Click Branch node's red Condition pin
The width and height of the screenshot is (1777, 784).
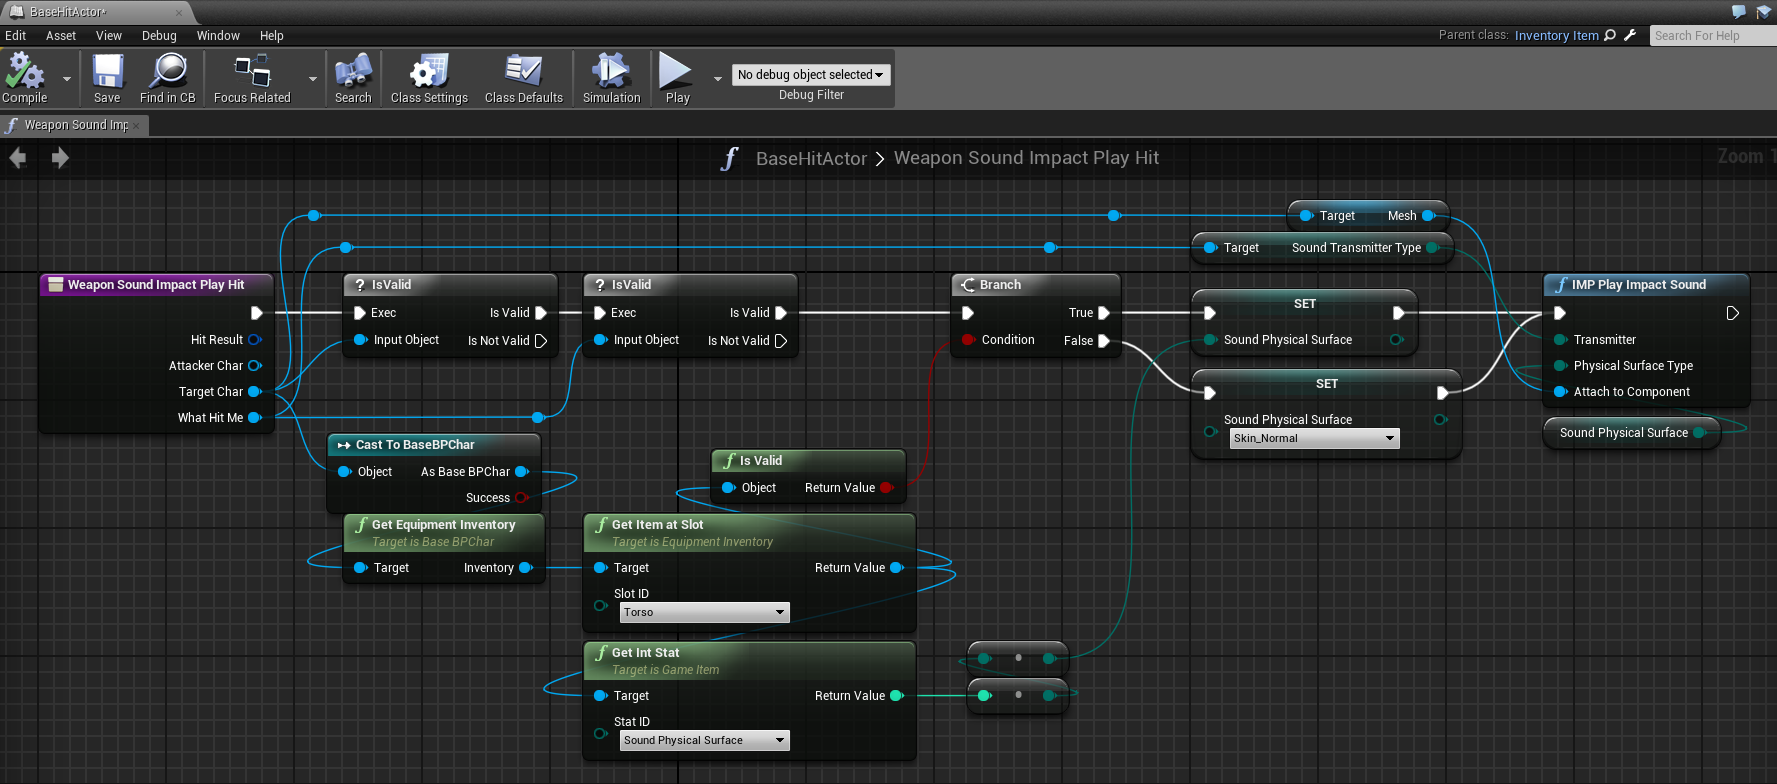968,340
